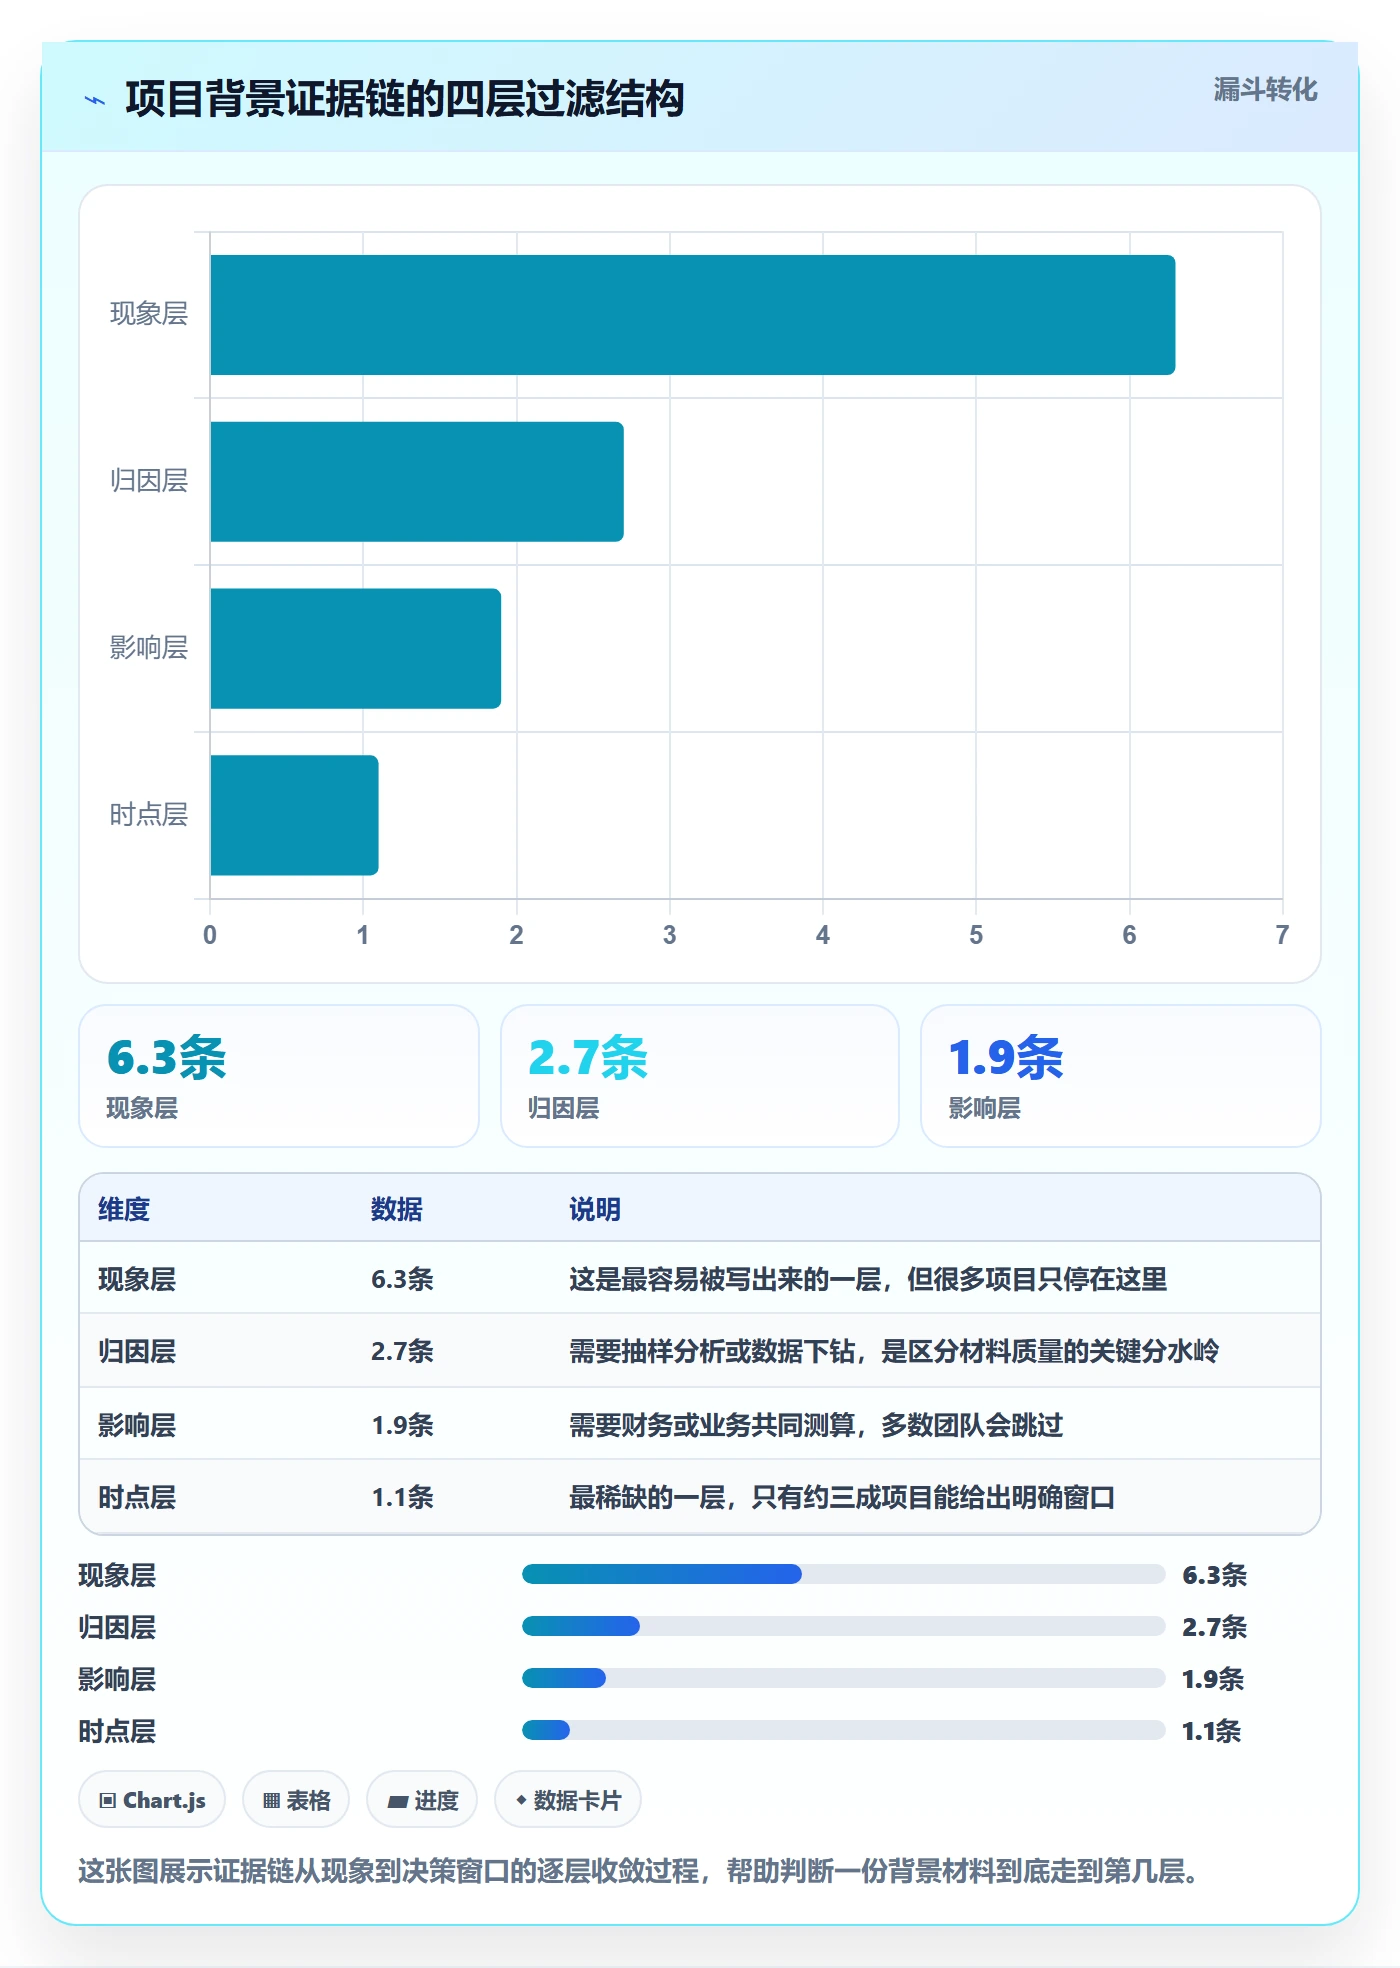Click the lightning icon beside the title

pos(95,100)
